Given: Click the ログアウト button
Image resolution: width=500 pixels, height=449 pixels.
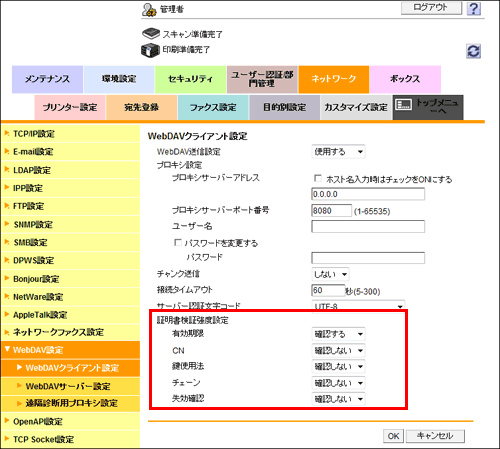Looking at the screenshot, I should [431, 8].
